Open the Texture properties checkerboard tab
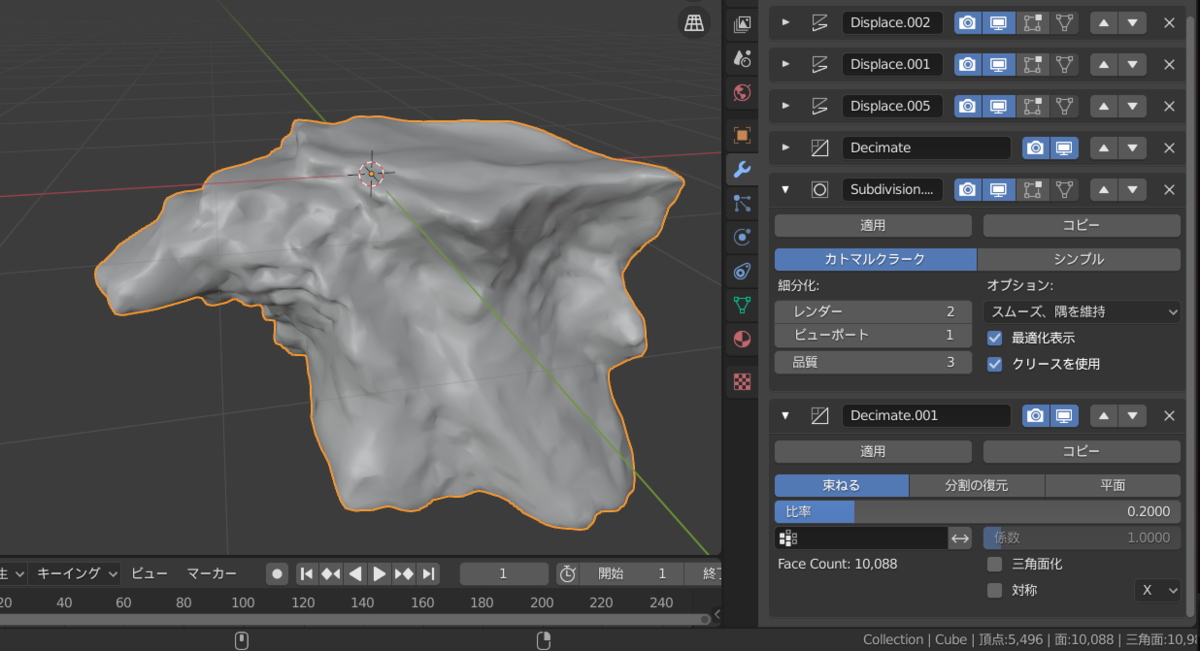Image resolution: width=1200 pixels, height=651 pixels. 742,381
